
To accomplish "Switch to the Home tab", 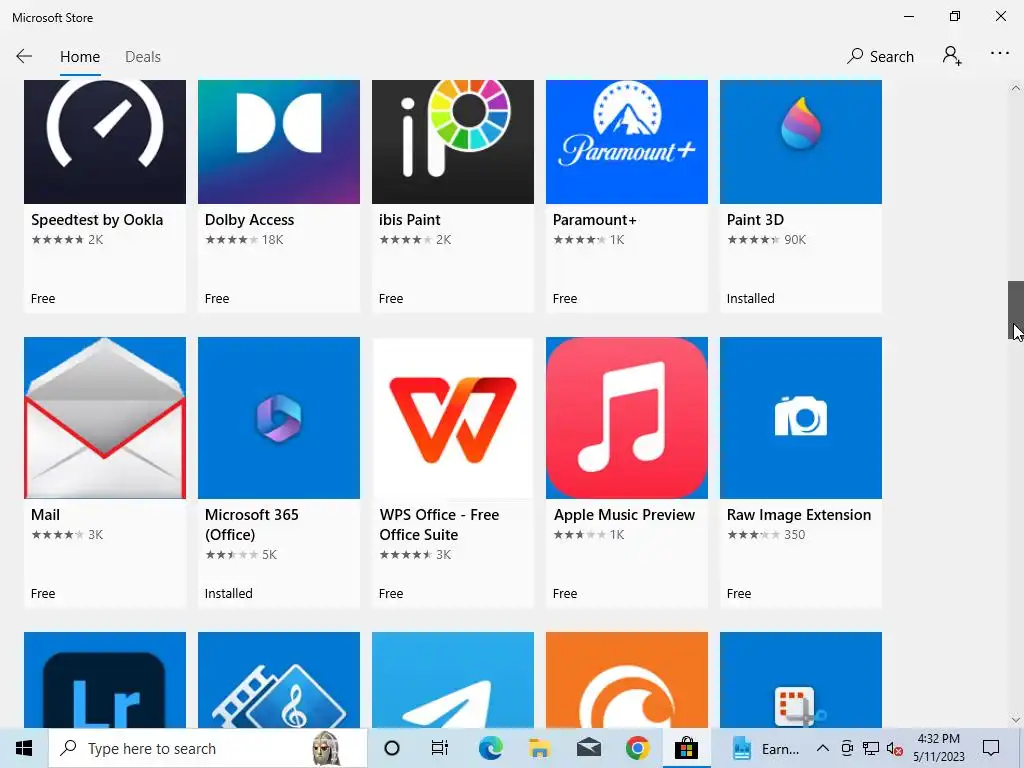I will click(80, 57).
